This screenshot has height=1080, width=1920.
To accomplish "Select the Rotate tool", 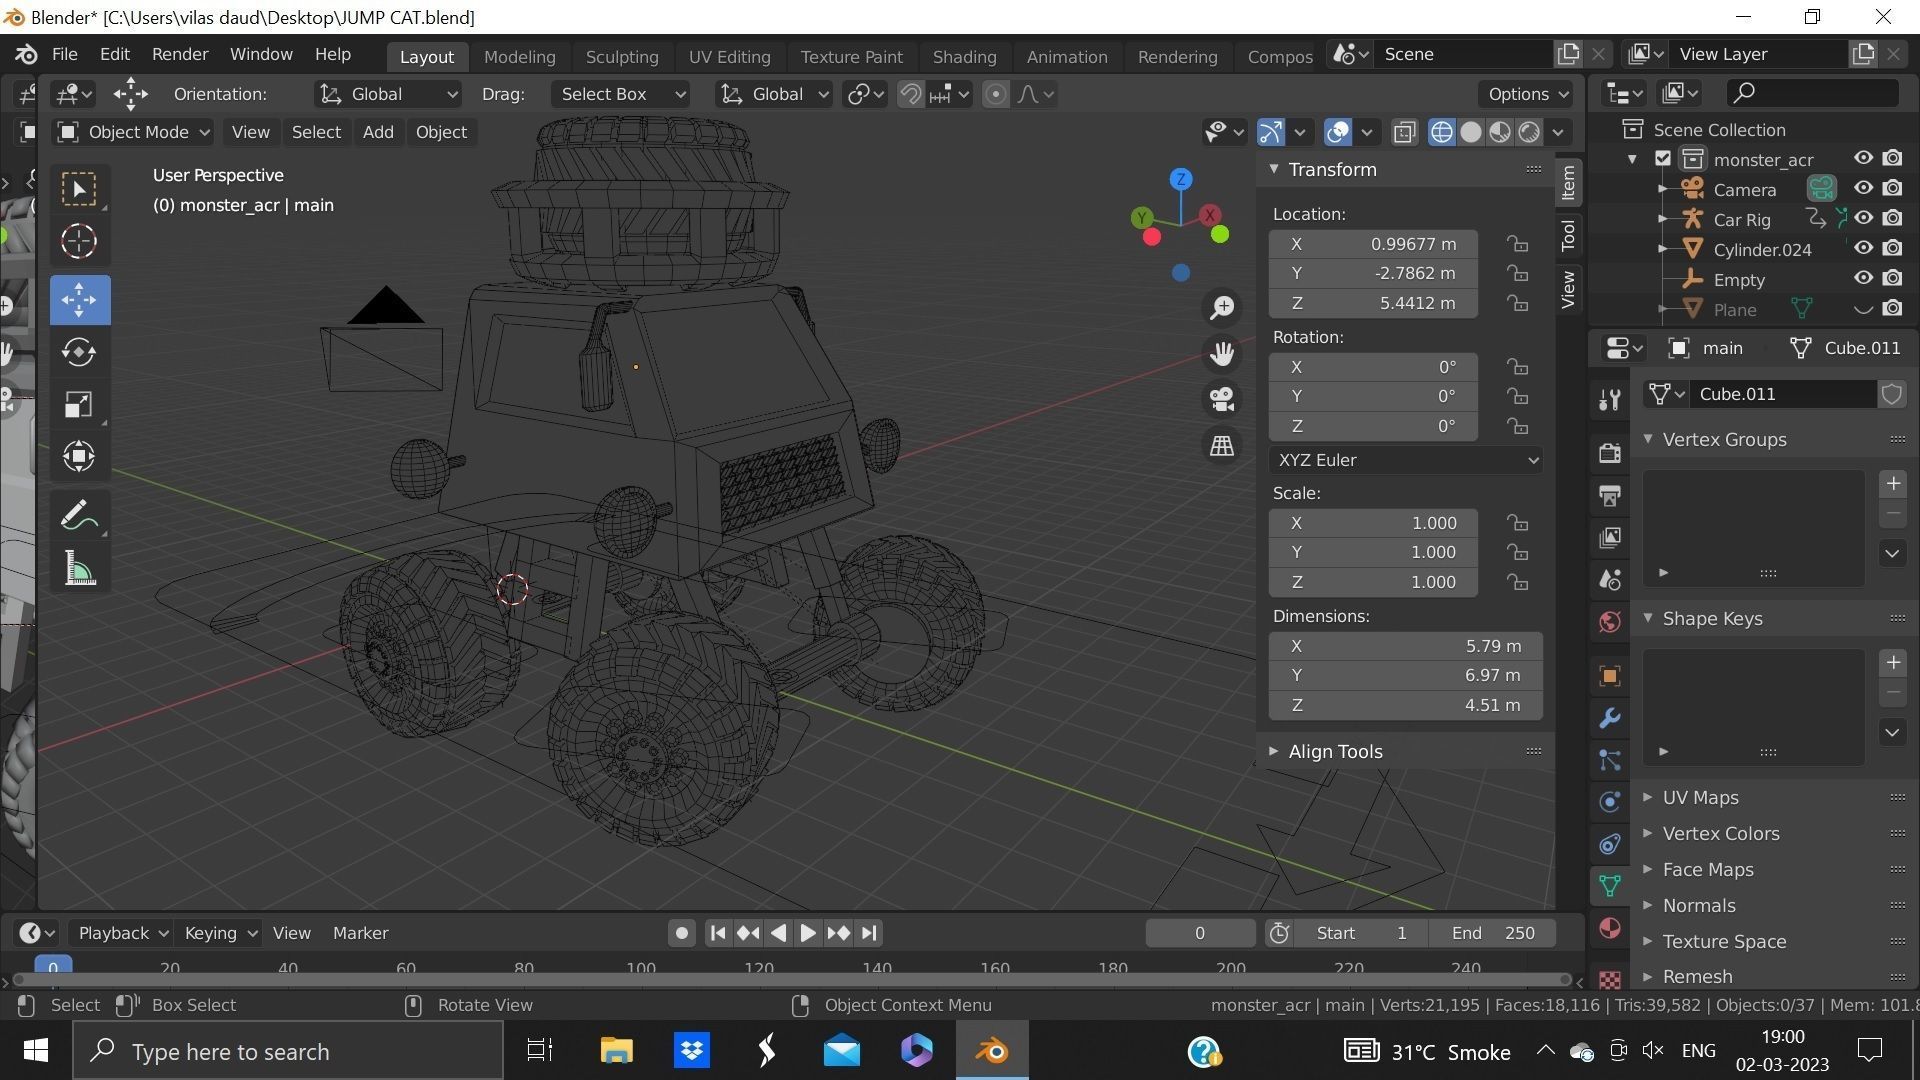I will point(78,352).
